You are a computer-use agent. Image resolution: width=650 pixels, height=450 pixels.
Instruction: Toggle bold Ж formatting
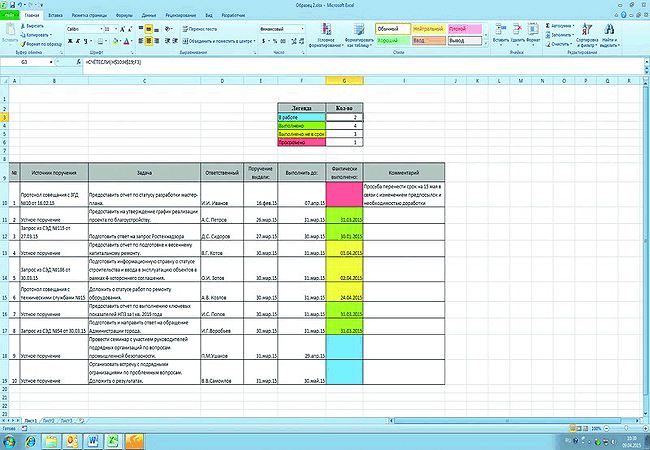pos(70,41)
